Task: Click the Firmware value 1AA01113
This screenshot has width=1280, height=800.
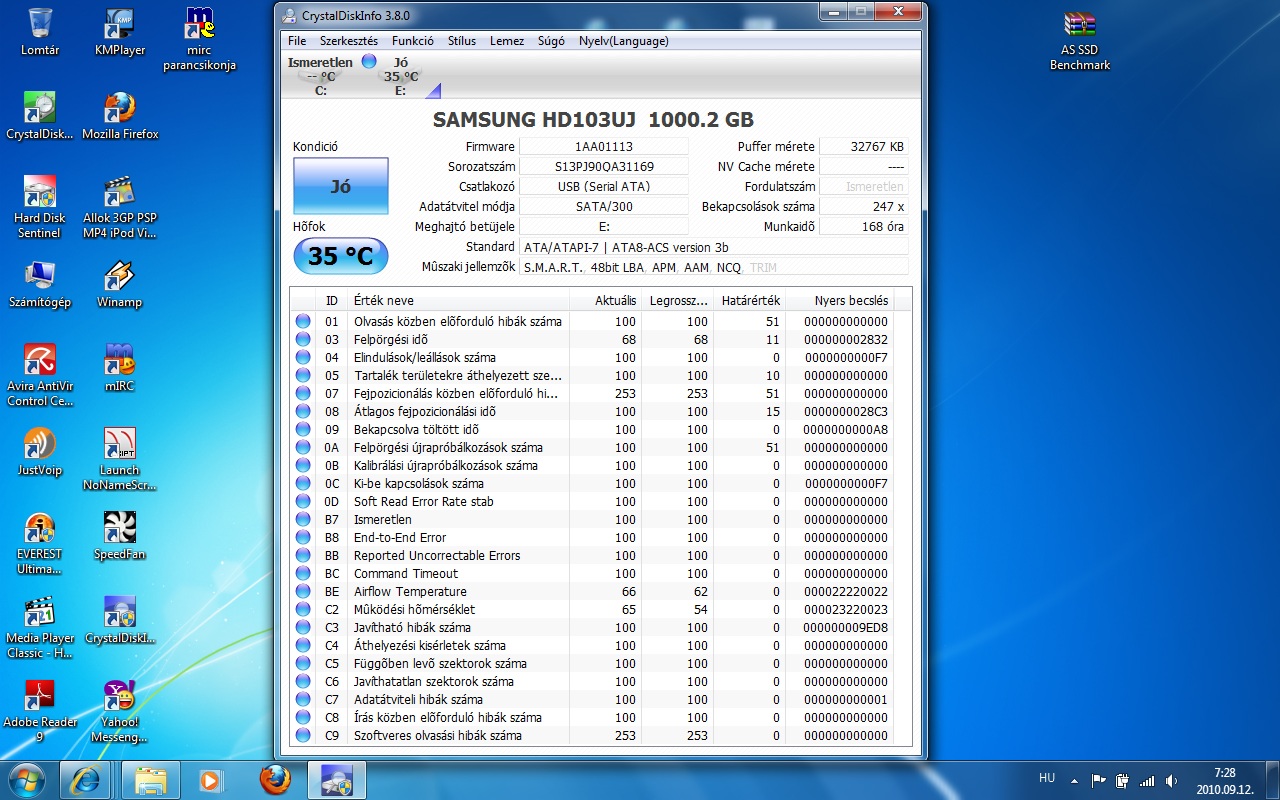Action: (x=604, y=146)
